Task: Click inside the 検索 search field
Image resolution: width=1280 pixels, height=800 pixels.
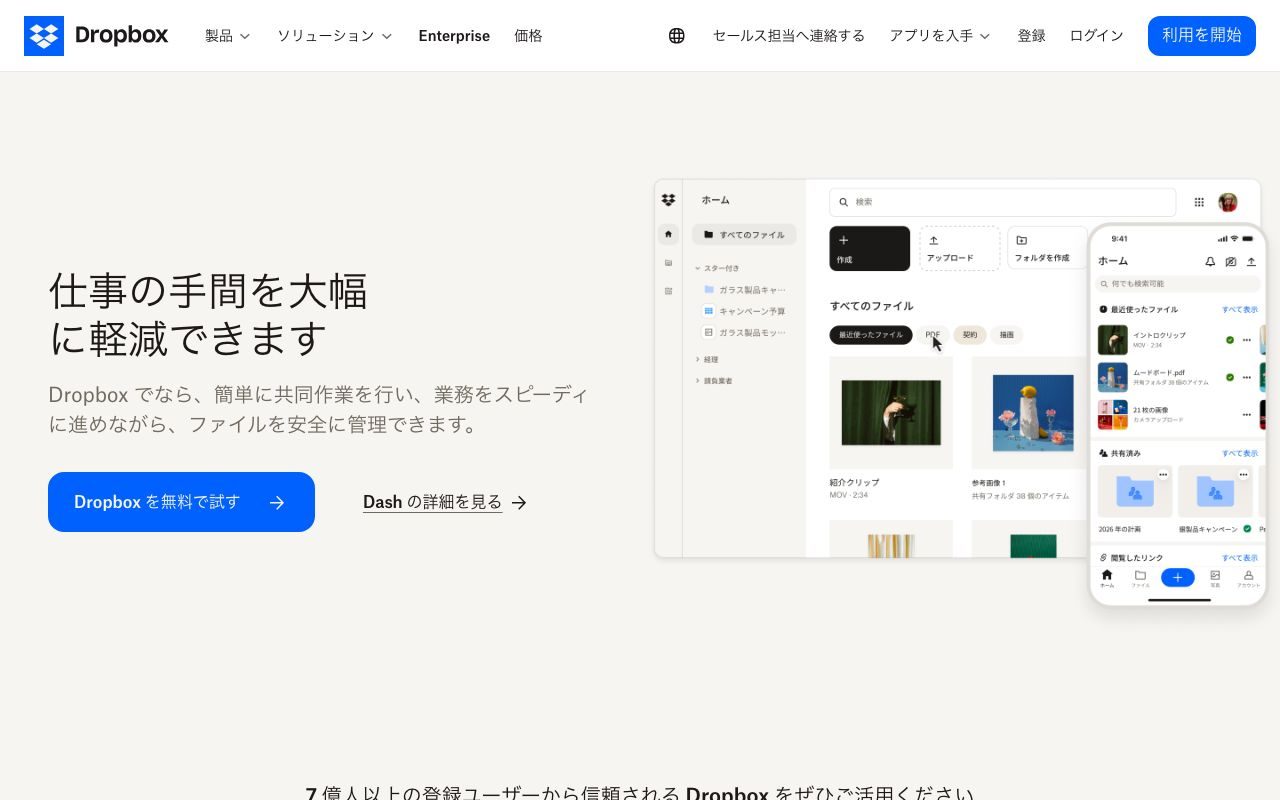Action: coord(1000,202)
